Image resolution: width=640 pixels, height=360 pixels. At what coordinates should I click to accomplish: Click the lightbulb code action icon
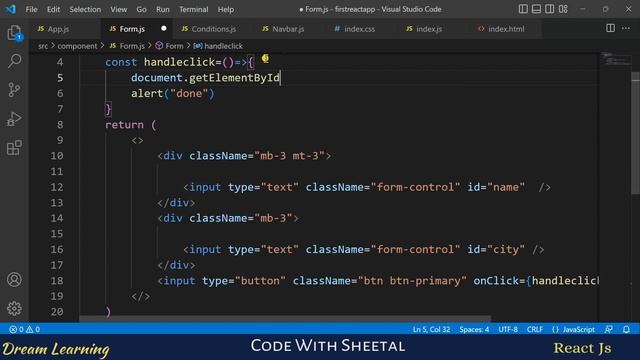click(265, 59)
